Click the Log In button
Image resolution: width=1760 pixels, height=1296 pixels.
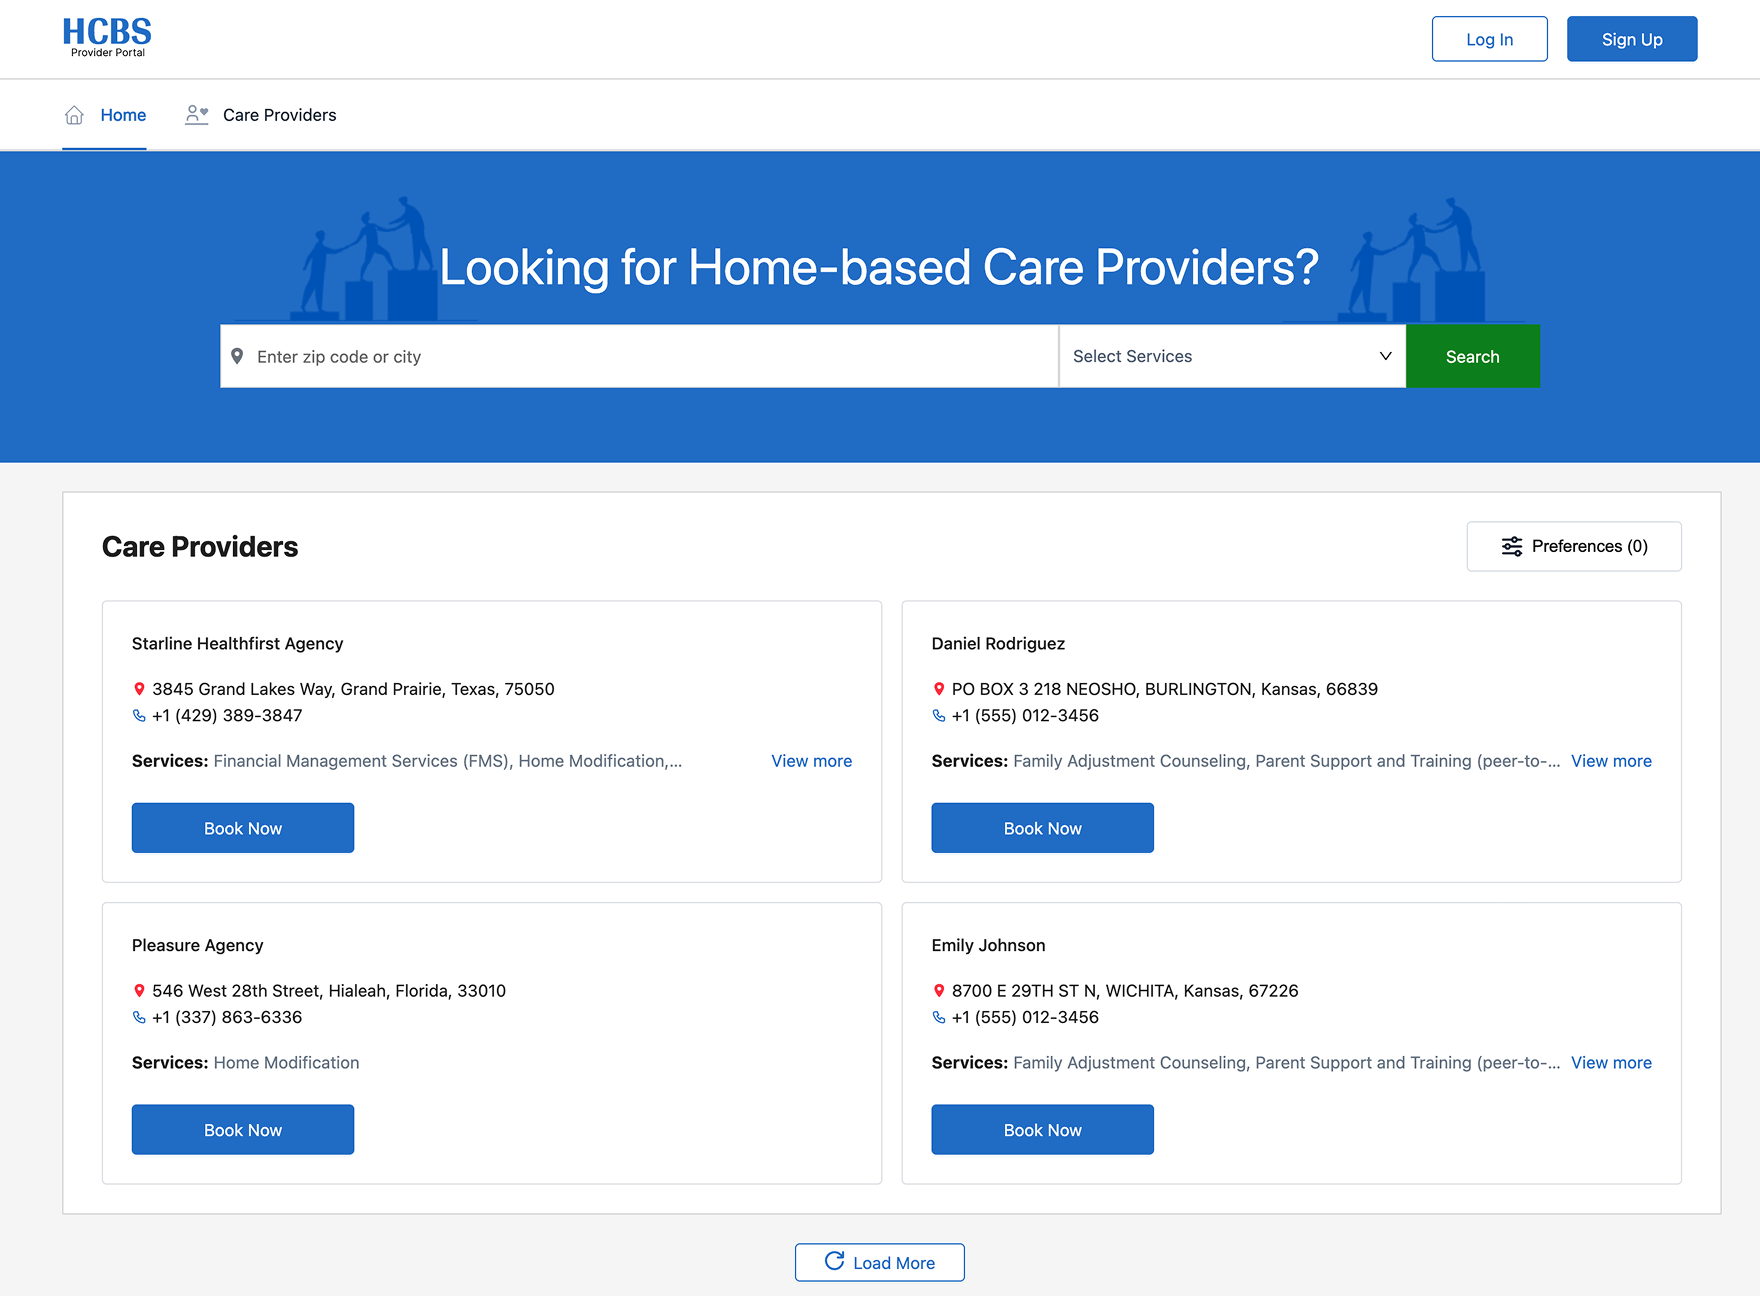1489,39
